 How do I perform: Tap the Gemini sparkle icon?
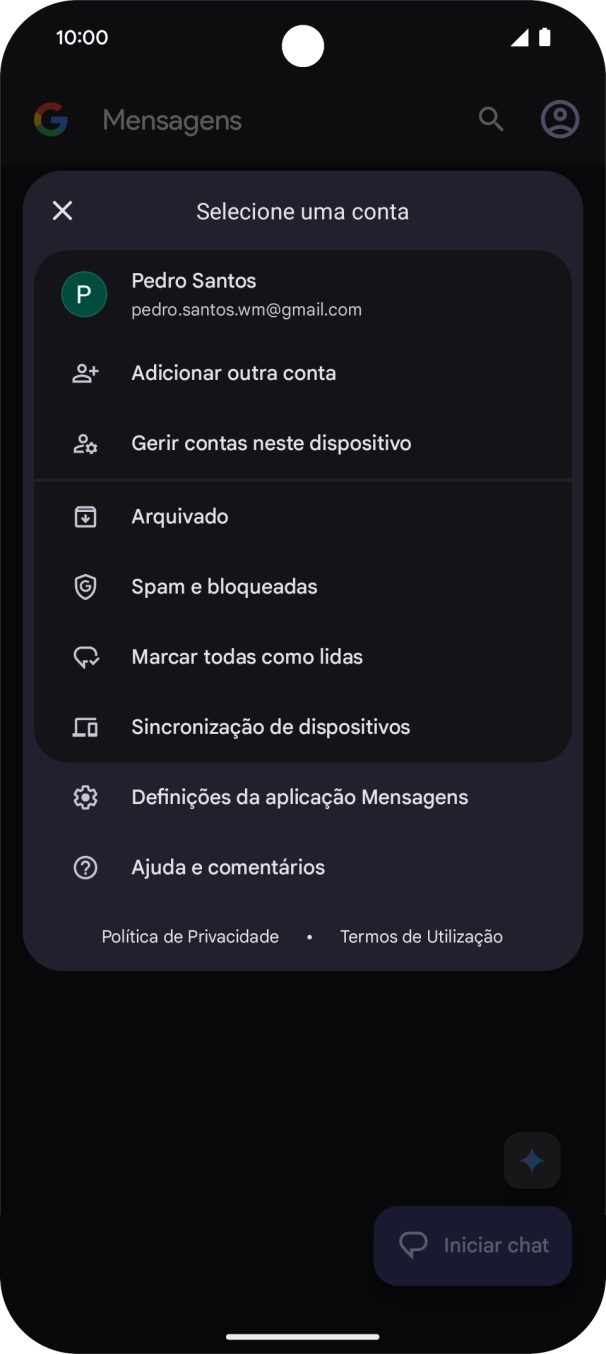pyautogui.click(x=531, y=1160)
